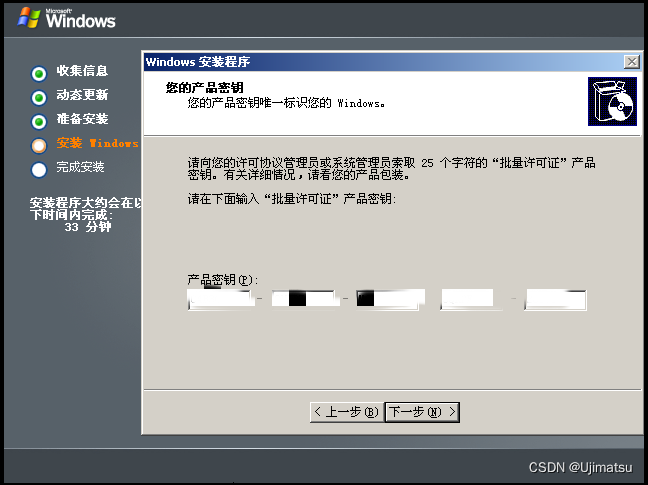Click the 下一步(N) next button
This screenshot has height=485, width=648.
pyautogui.click(x=422, y=412)
